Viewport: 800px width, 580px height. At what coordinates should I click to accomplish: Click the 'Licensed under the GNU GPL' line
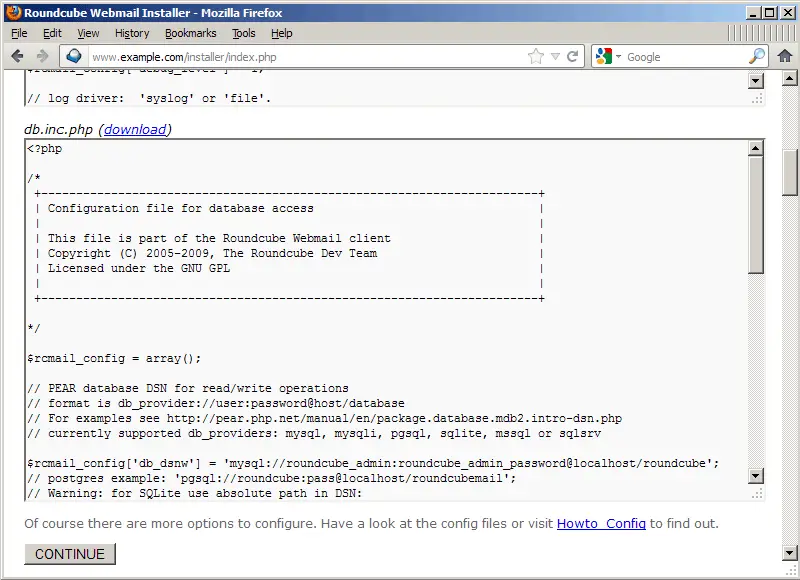[x=139, y=268]
